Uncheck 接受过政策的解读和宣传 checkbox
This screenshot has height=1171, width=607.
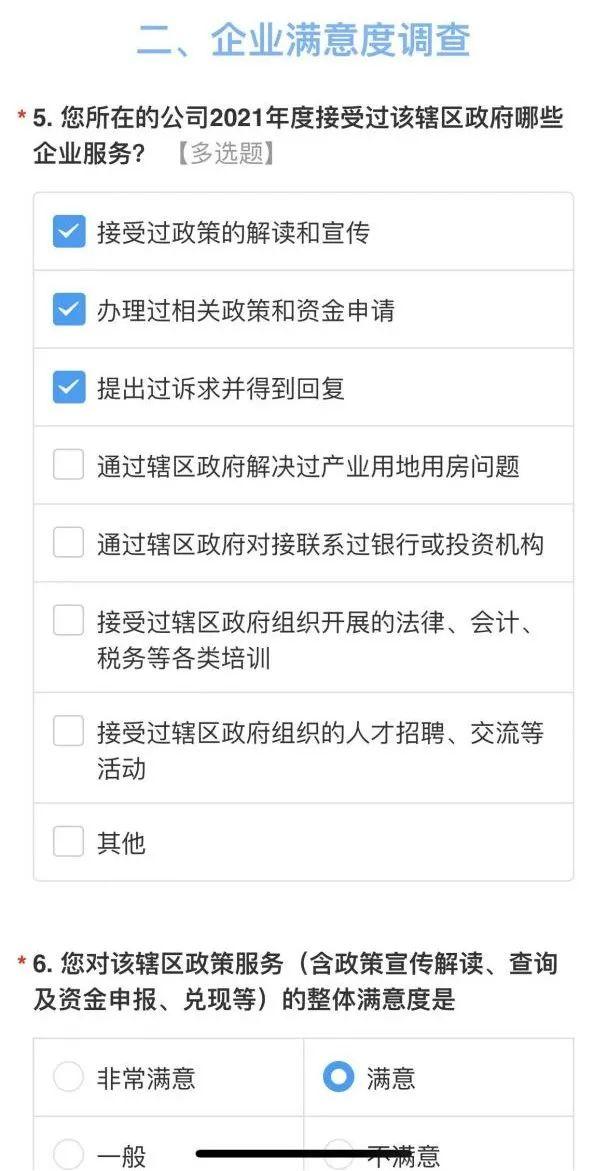(68, 232)
